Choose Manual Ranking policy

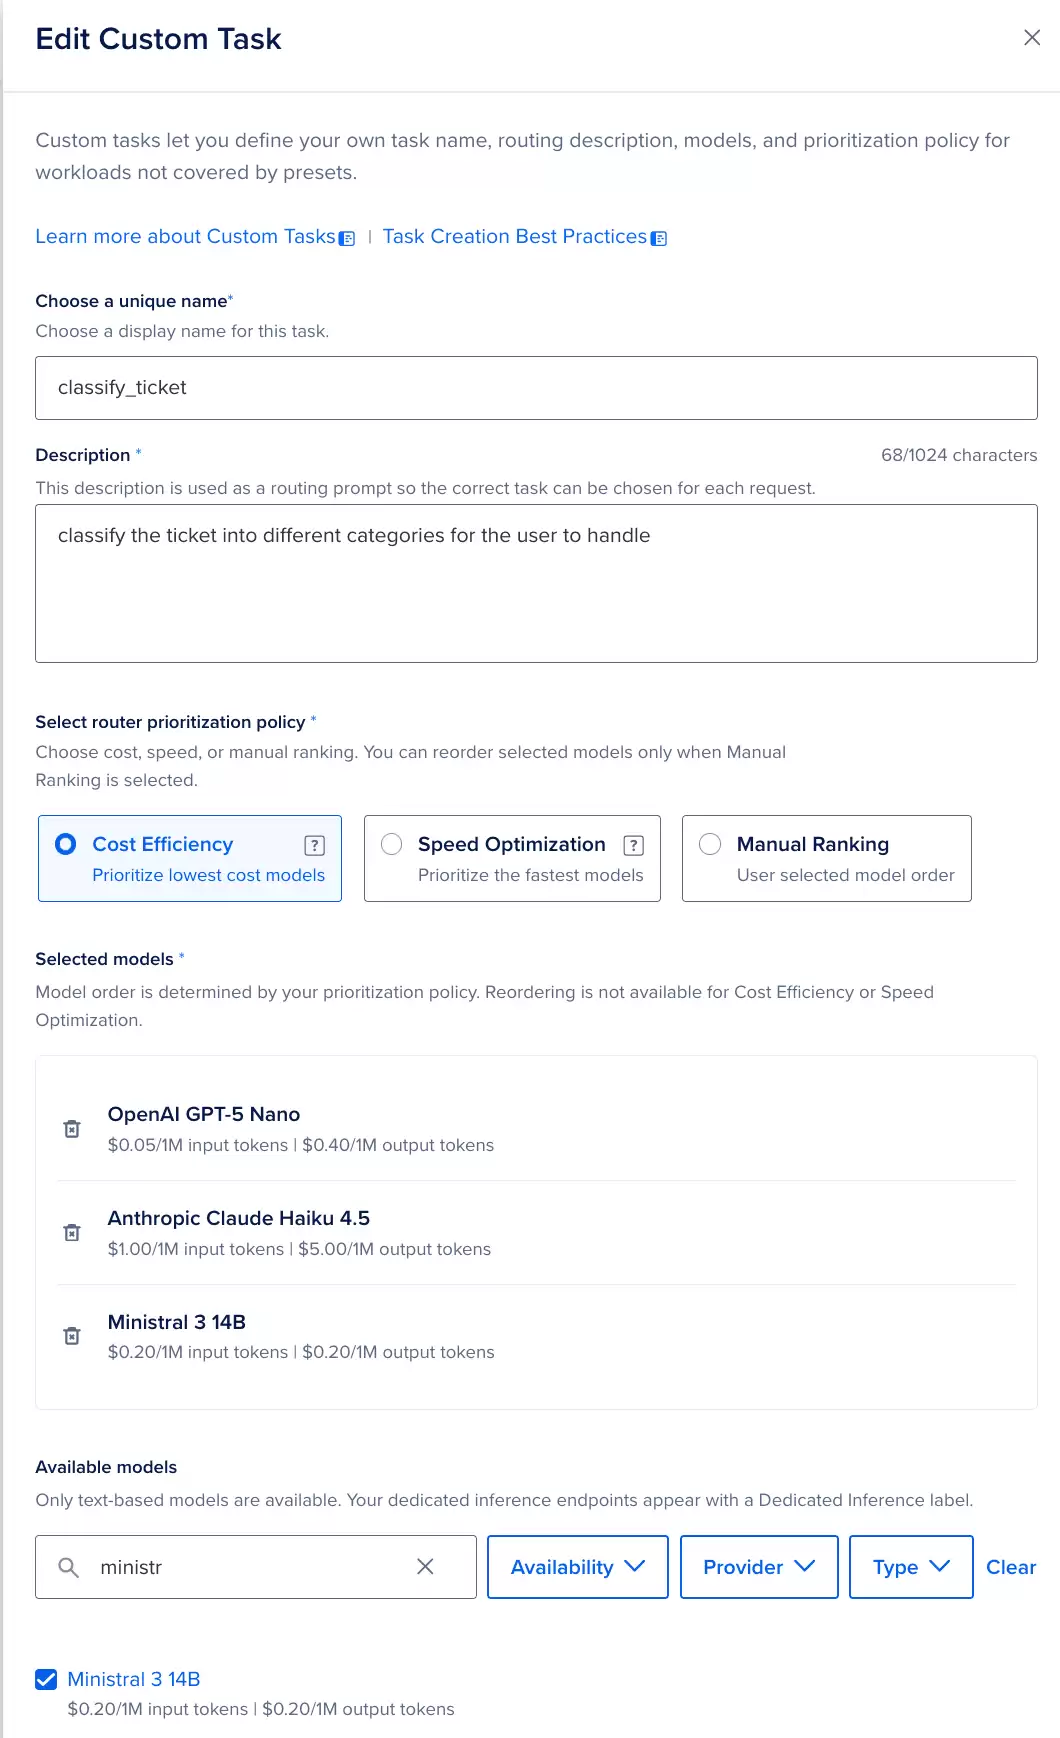827,858
